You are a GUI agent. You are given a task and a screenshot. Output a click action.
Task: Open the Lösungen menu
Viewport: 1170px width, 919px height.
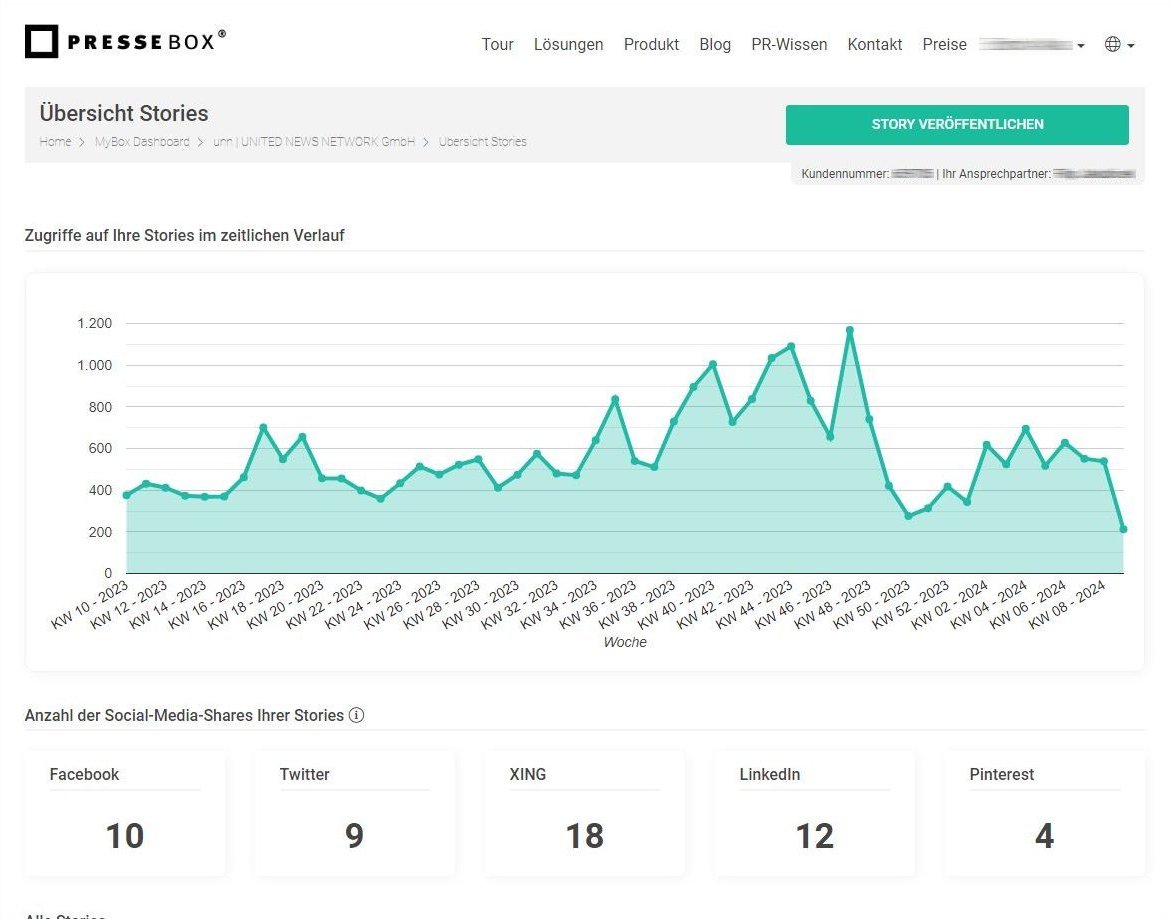[x=568, y=45]
